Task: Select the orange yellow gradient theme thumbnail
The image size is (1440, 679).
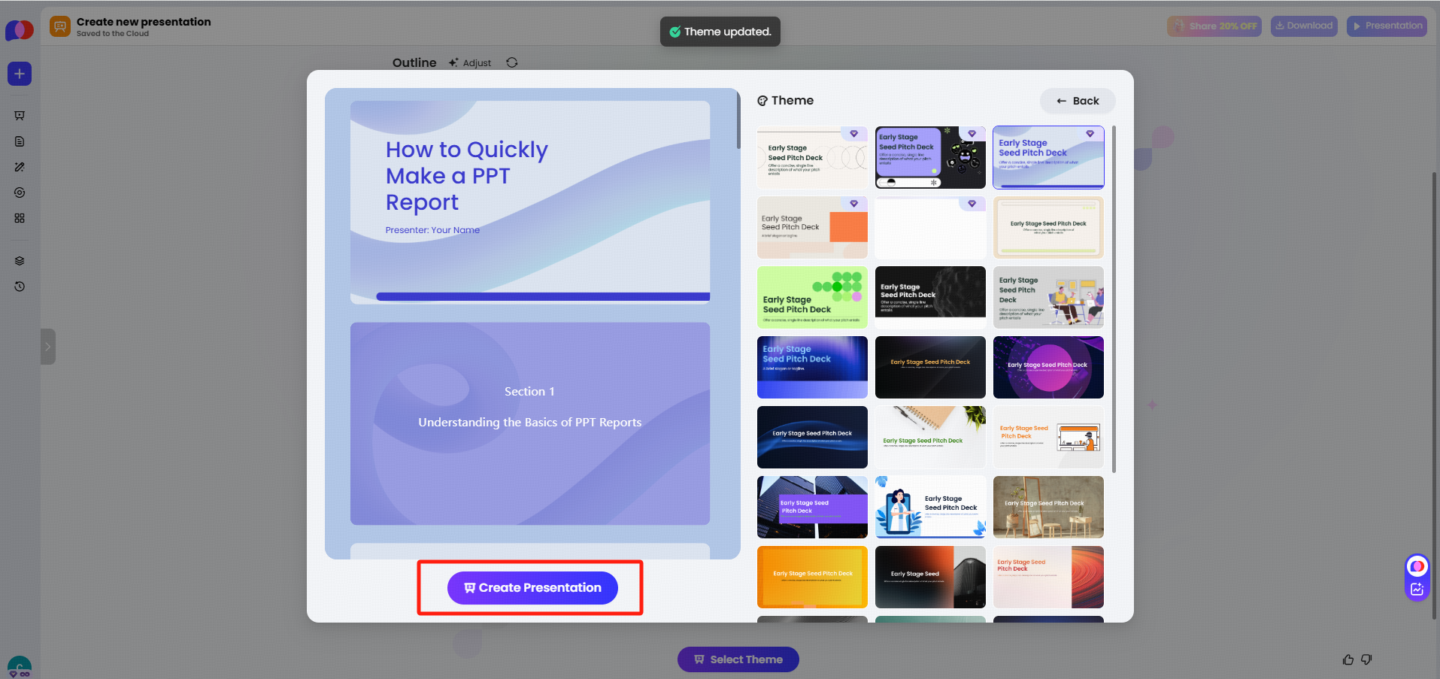Action: click(812, 577)
